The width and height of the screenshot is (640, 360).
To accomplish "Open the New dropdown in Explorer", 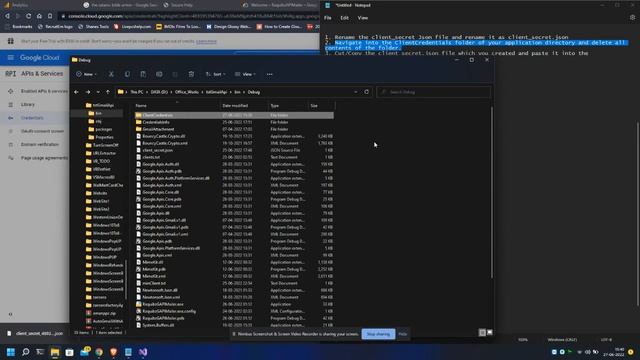I will (x=86, y=74).
